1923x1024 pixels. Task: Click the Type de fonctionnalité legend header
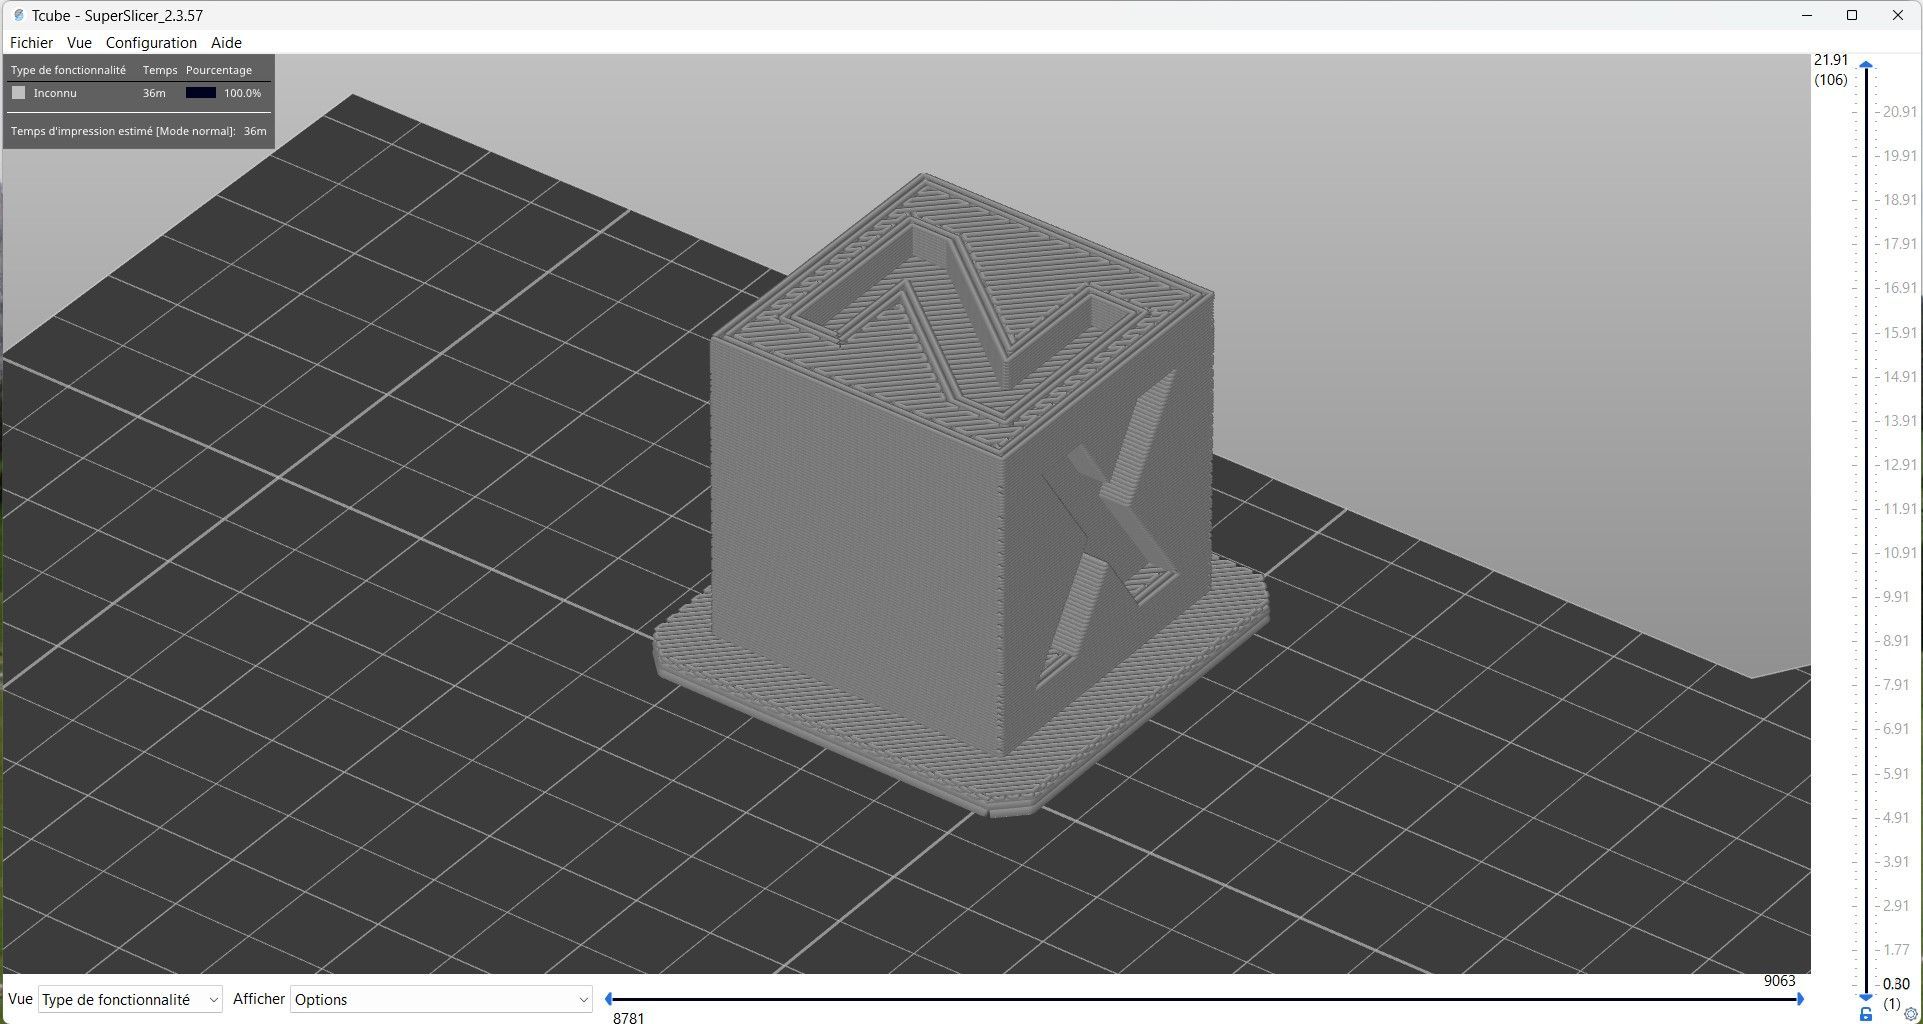[68, 70]
